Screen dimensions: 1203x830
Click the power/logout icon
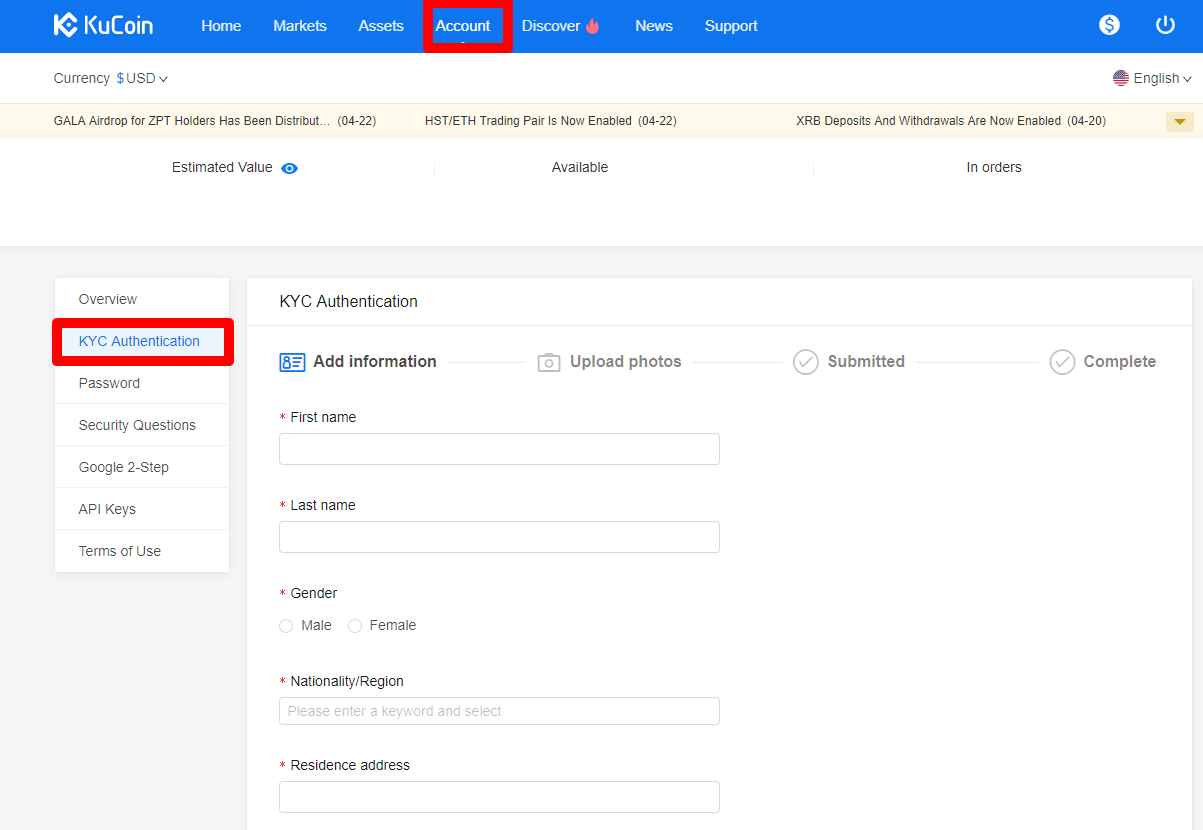[1165, 25]
